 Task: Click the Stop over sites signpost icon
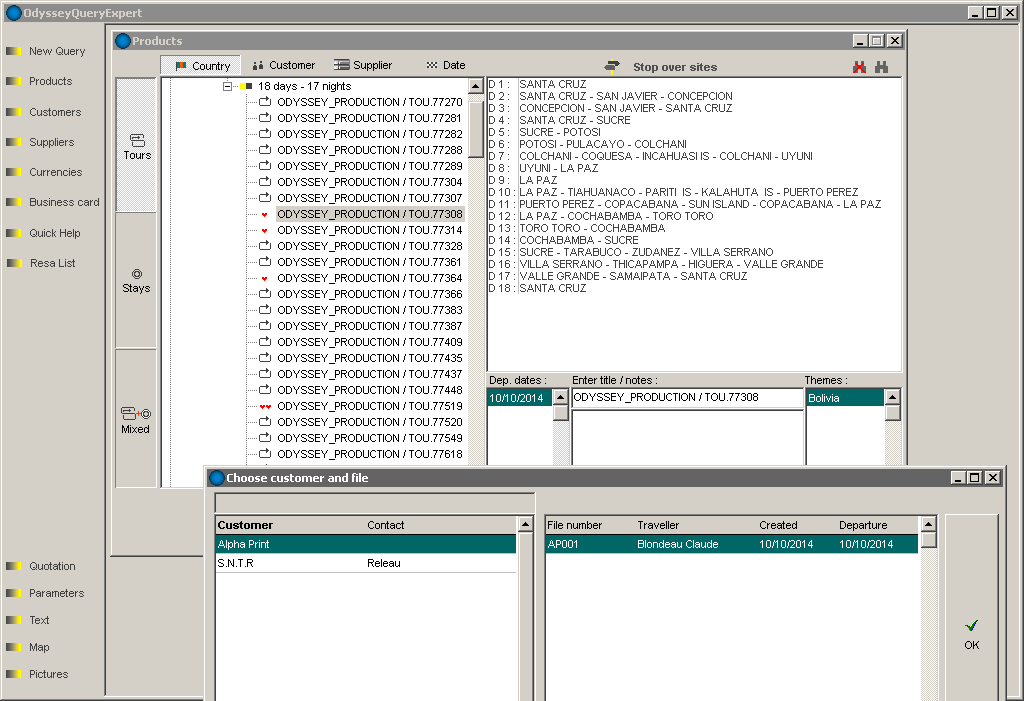pos(612,67)
